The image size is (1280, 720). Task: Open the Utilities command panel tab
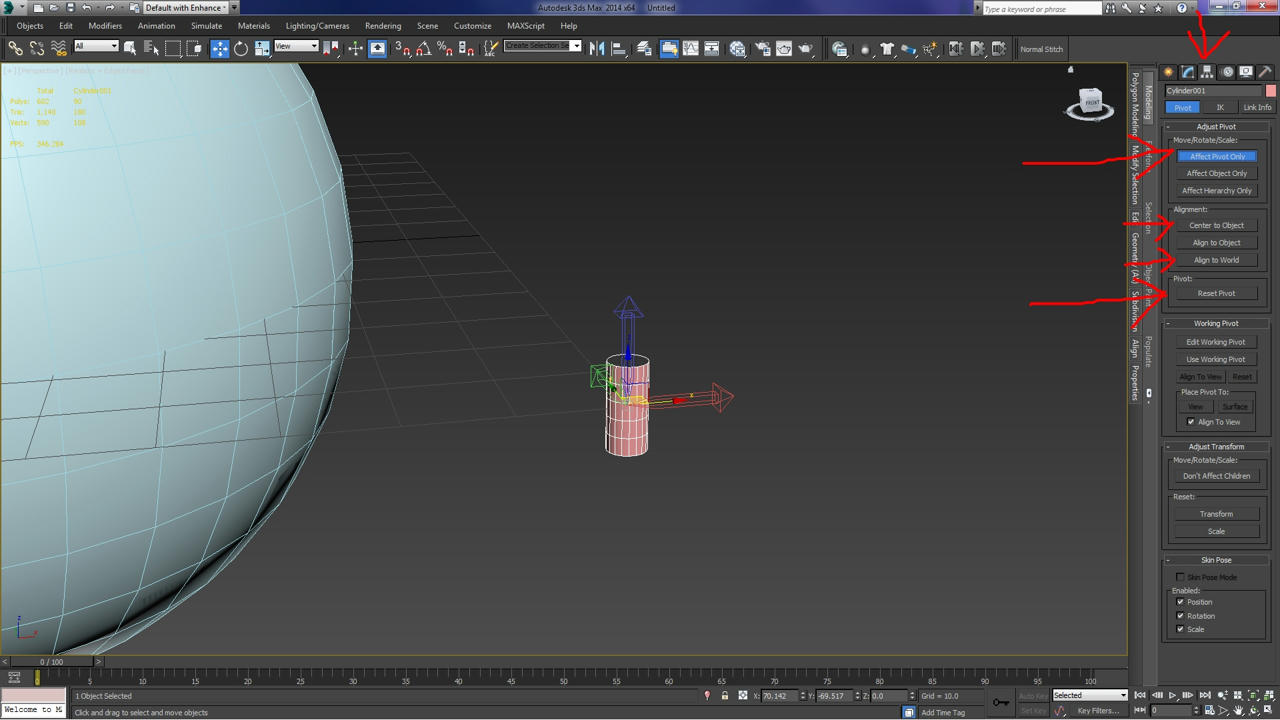[1265, 72]
